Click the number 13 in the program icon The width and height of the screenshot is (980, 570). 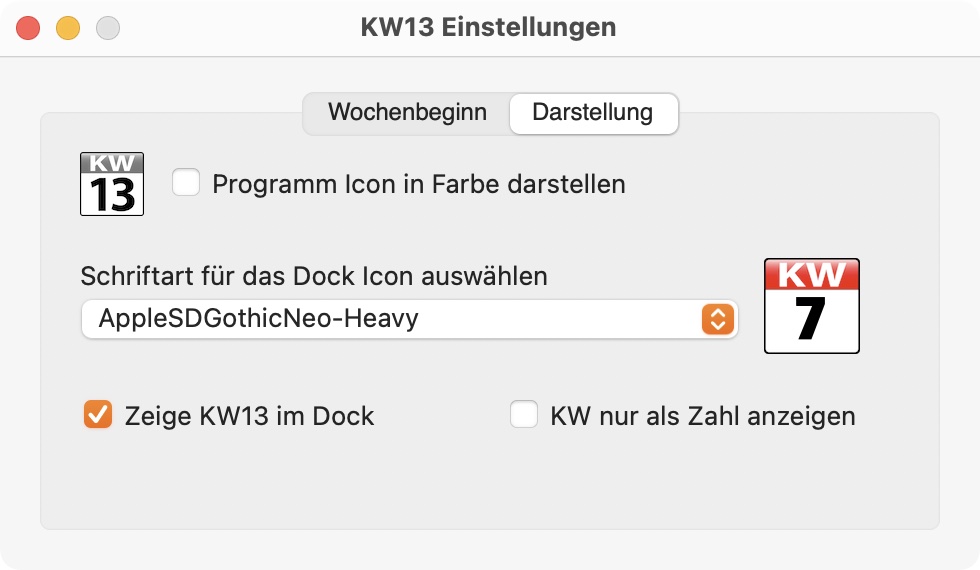coord(112,195)
